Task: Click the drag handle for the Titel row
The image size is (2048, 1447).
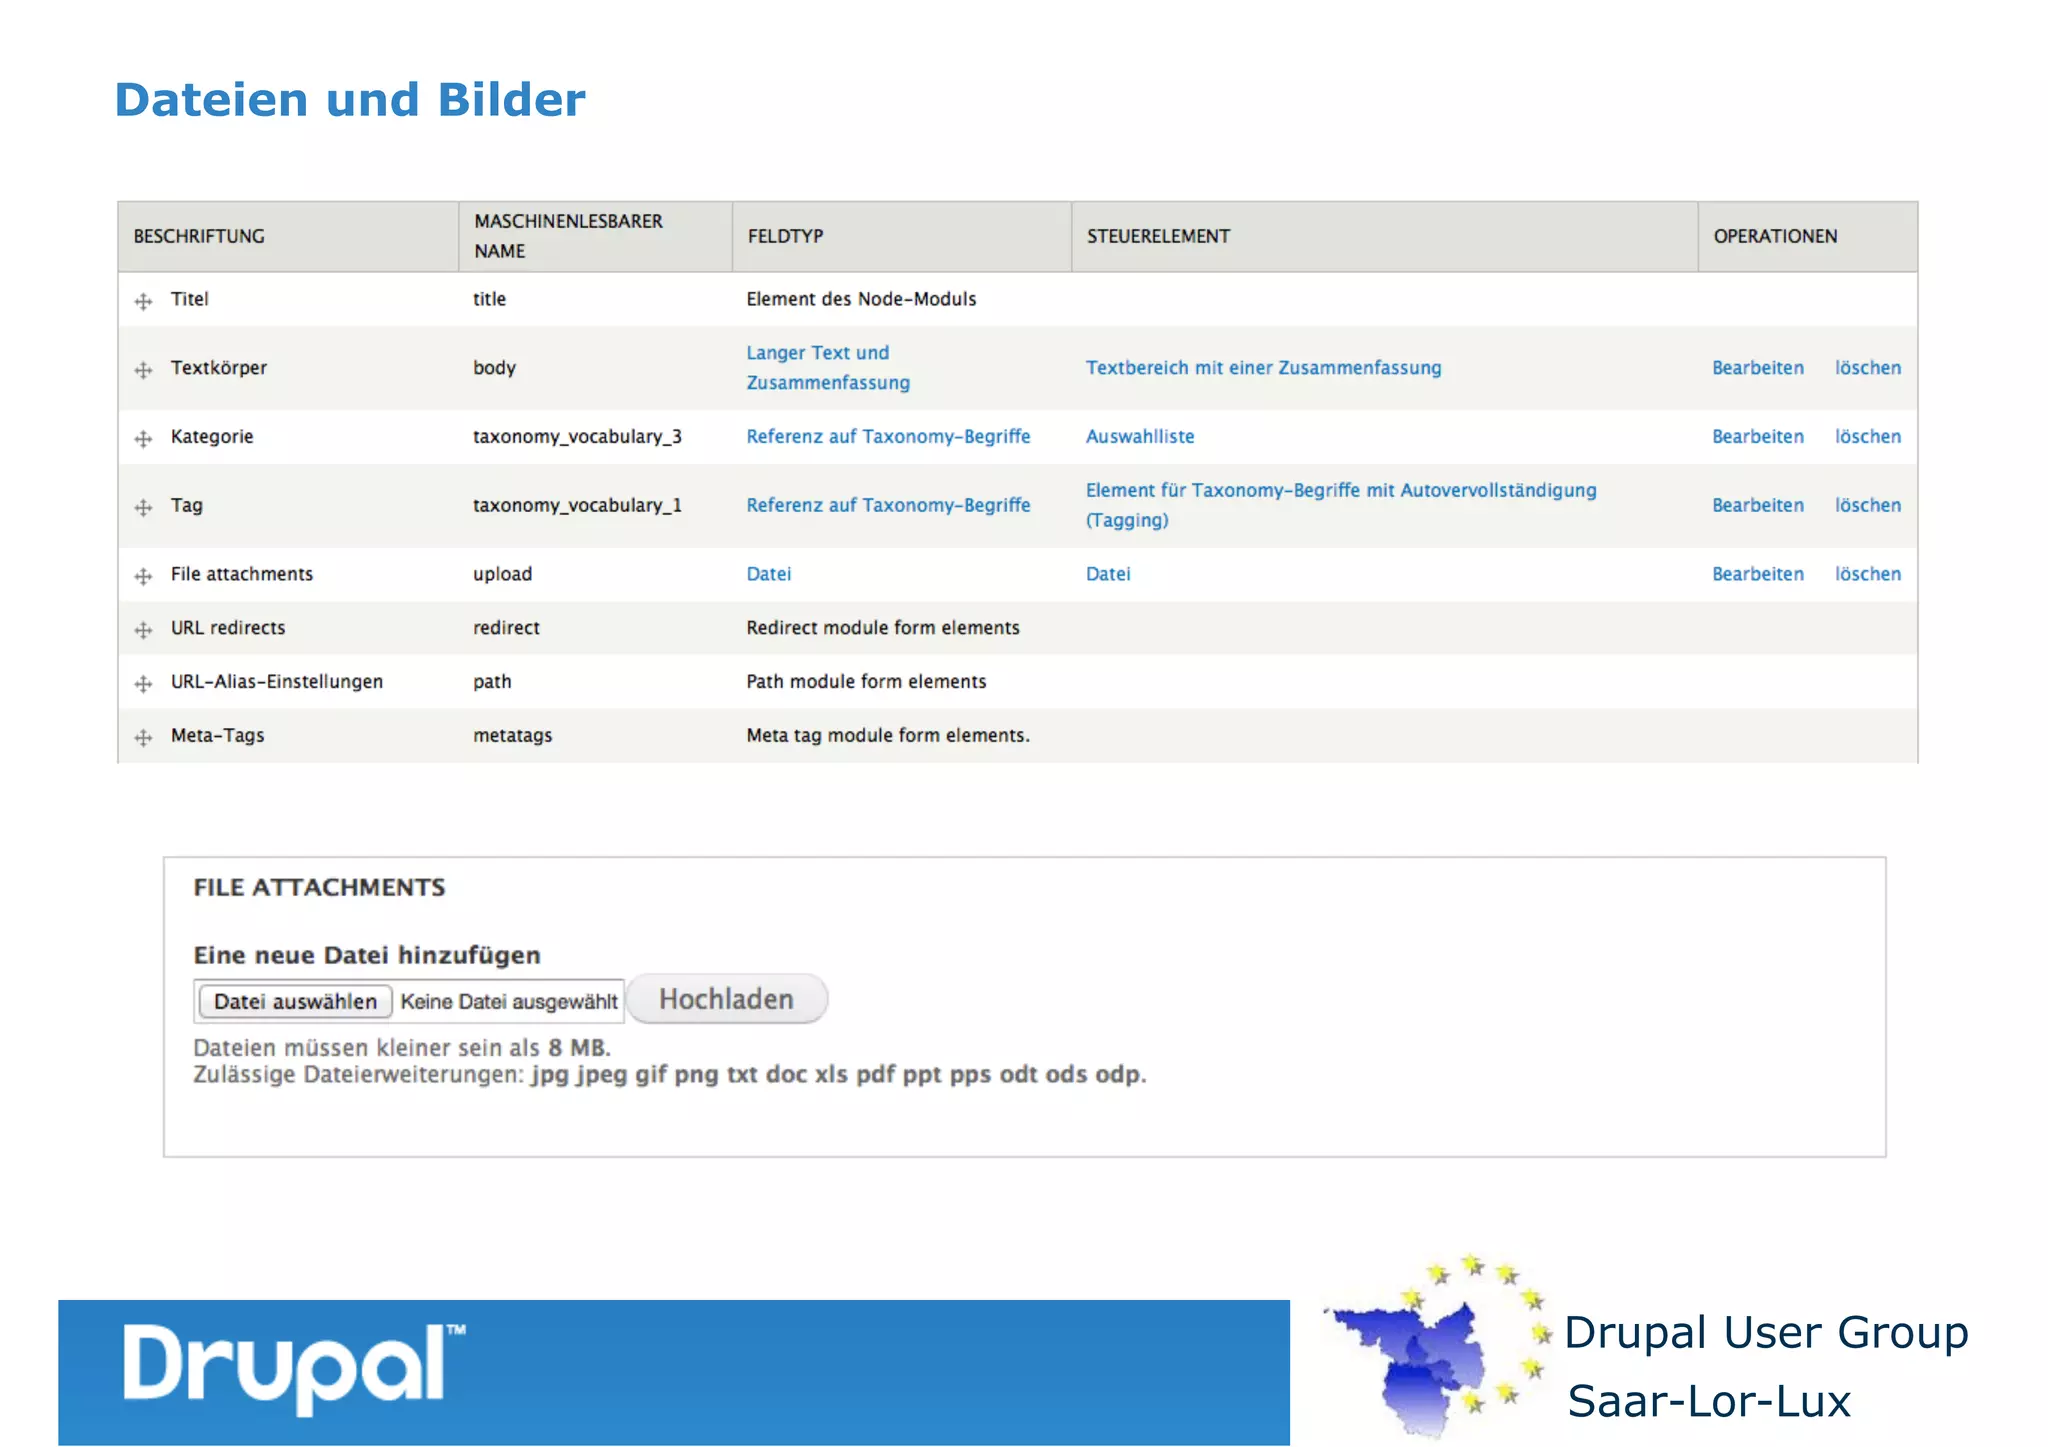Action: (144, 301)
